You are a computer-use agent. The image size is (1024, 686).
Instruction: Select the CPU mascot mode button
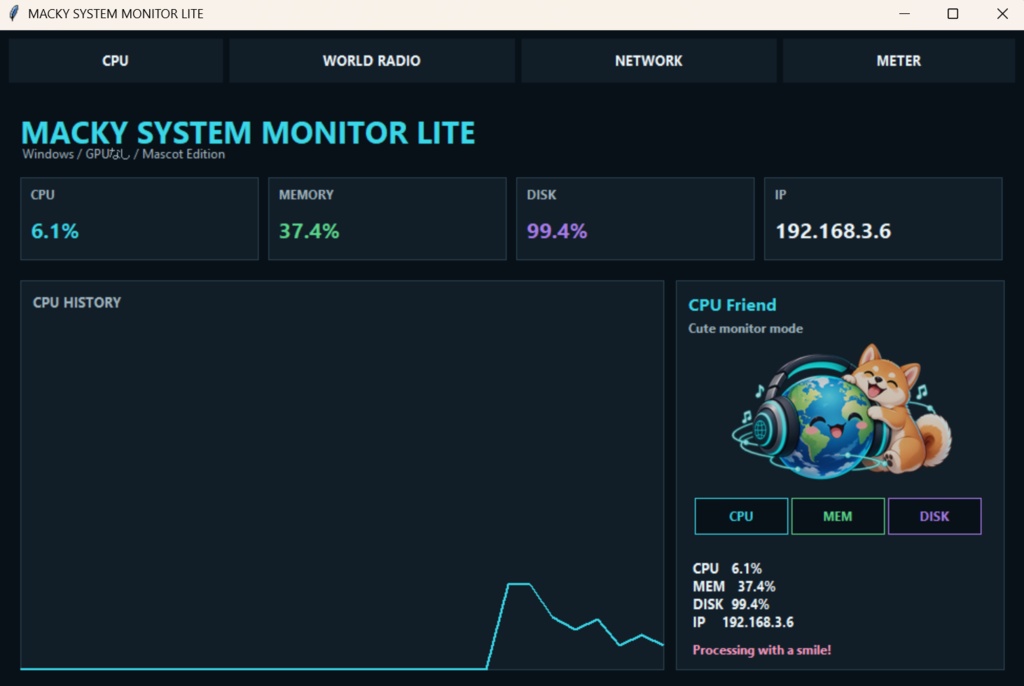pos(741,516)
